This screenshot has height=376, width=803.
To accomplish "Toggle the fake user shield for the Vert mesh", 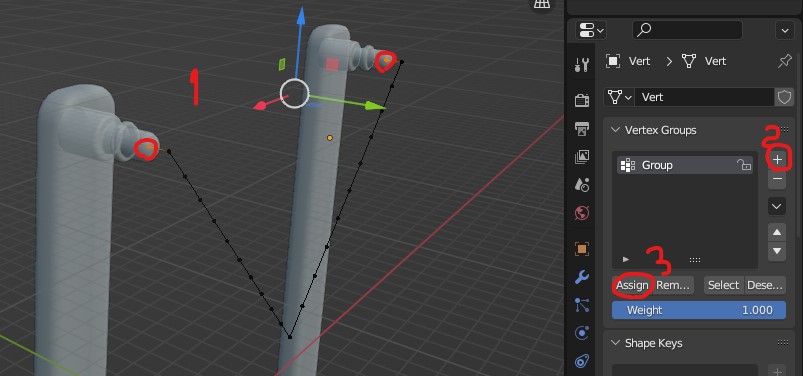I will pos(785,97).
